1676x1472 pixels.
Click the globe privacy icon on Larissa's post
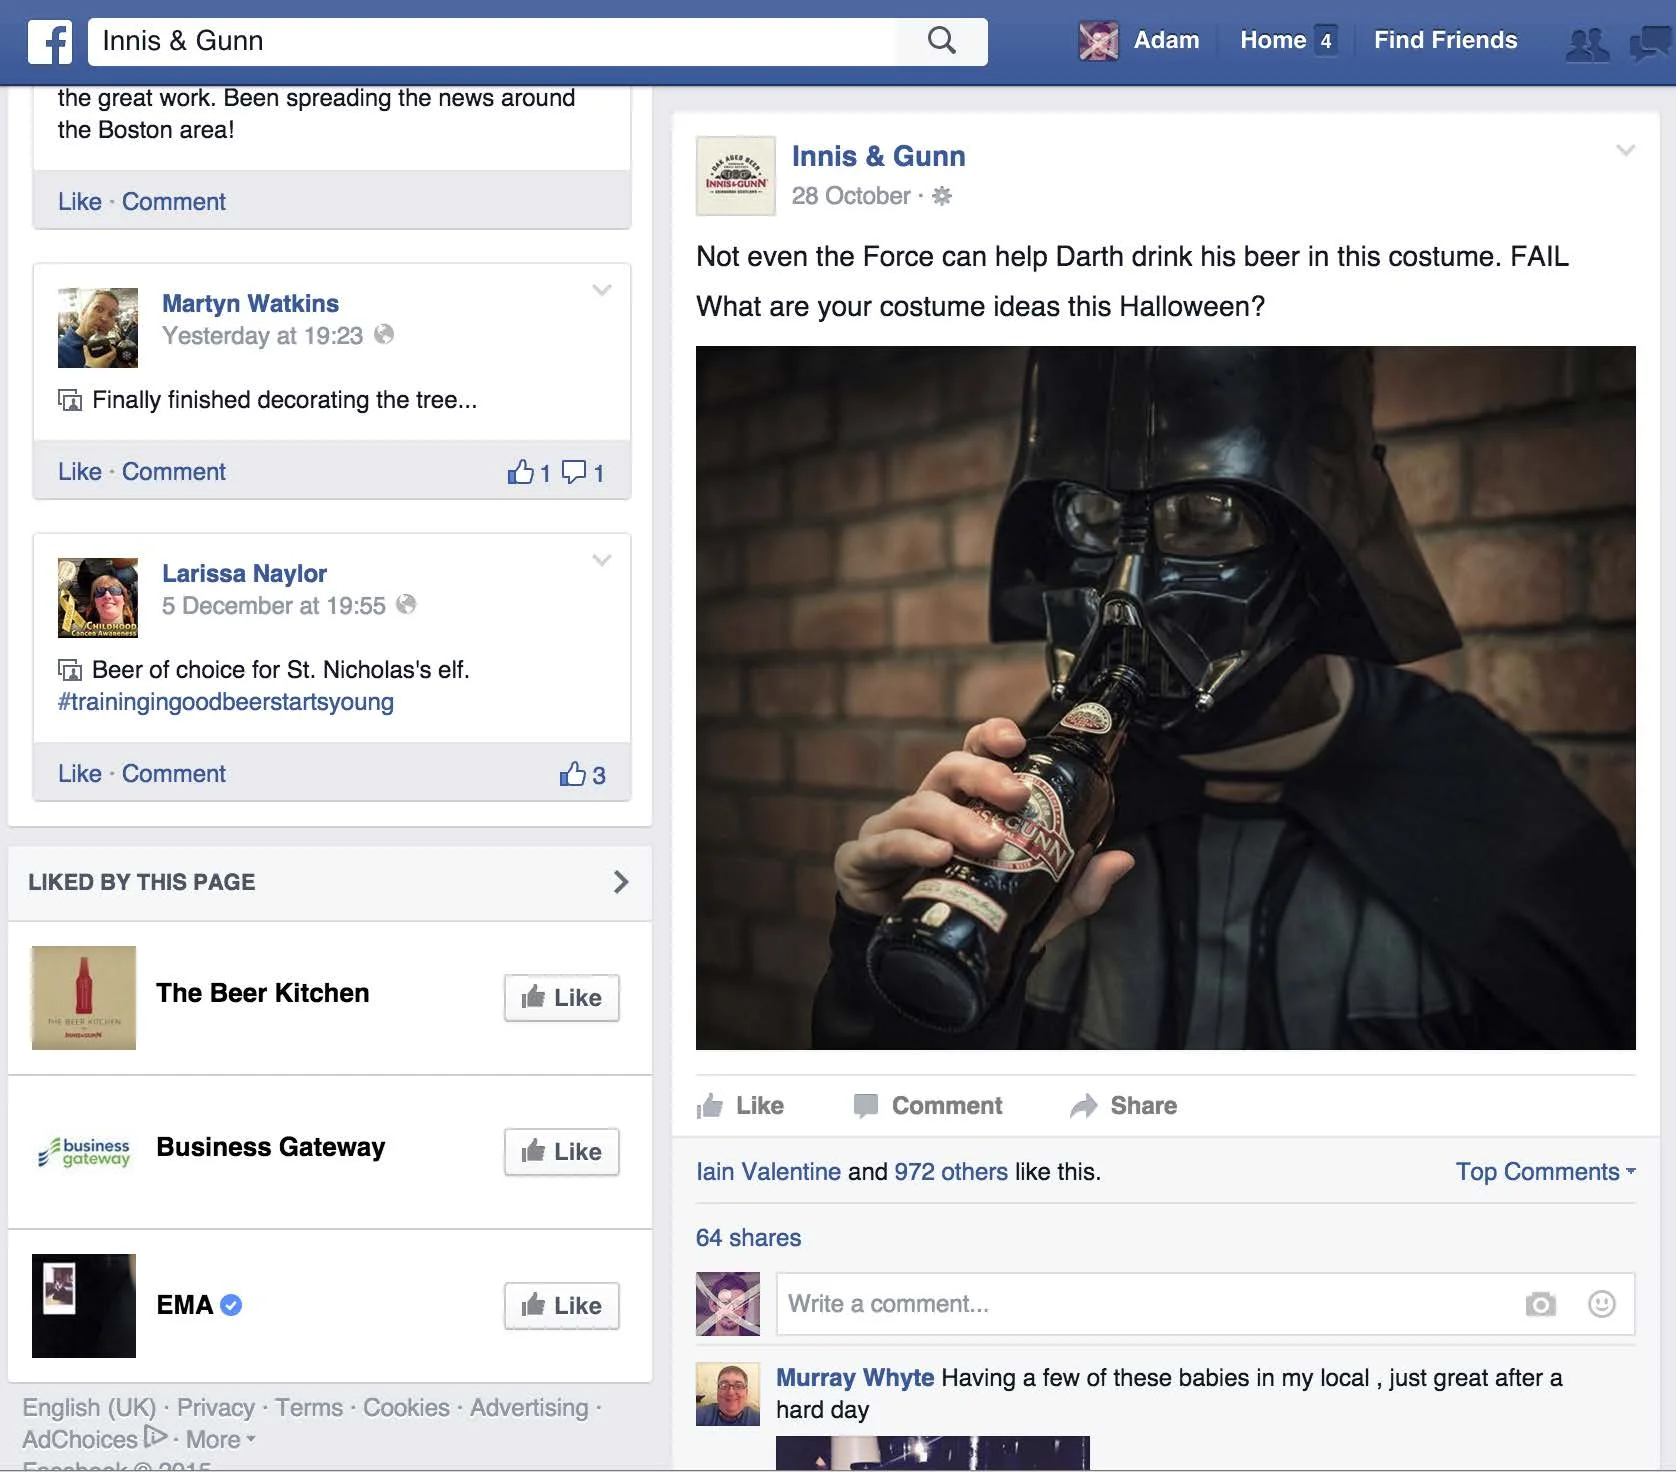(406, 604)
